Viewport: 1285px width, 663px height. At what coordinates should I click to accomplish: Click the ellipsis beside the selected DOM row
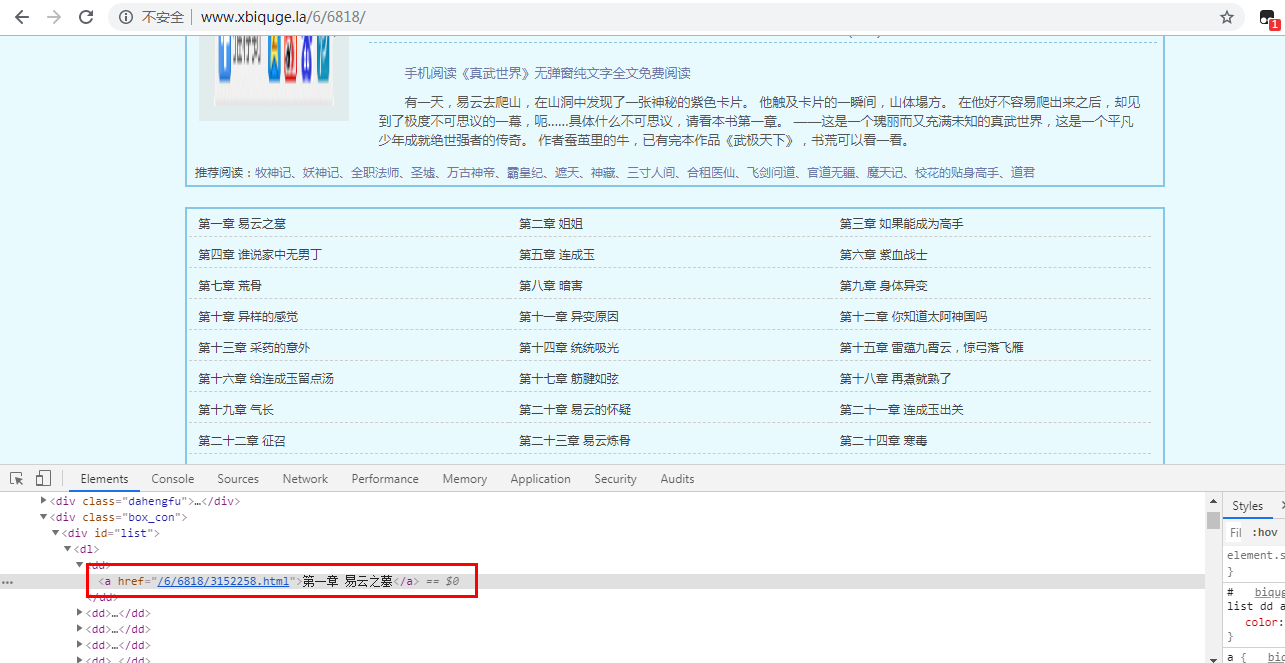8,581
